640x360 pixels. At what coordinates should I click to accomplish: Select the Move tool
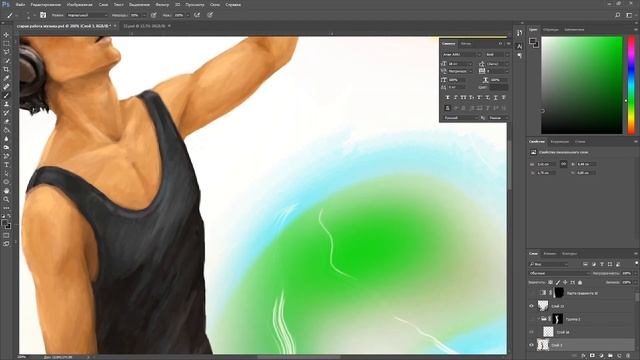pyautogui.click(x=6, y=35)
